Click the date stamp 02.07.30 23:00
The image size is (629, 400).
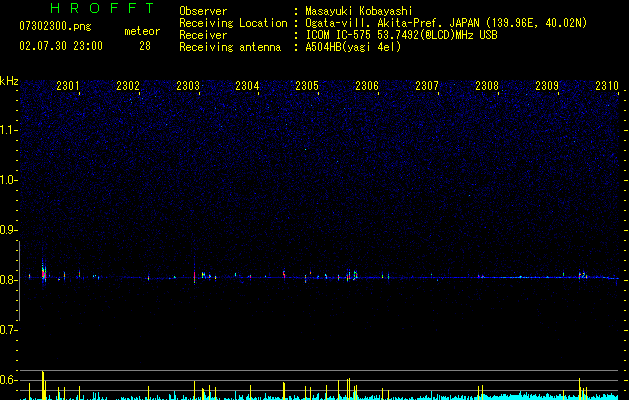(61, 46)
